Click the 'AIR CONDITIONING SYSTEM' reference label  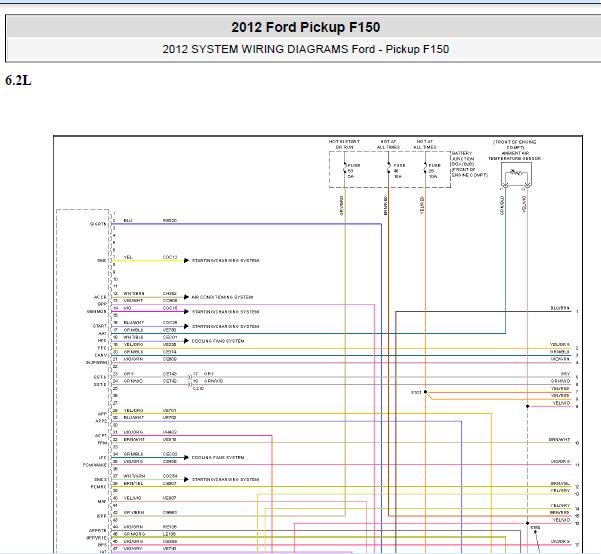click(222, 297)
